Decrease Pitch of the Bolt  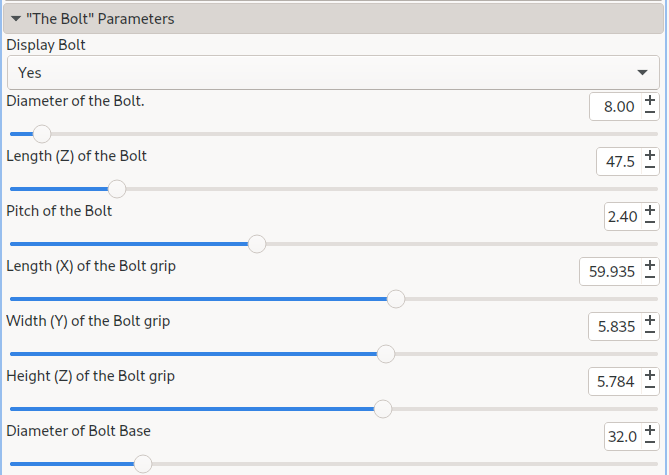point(650,223)
